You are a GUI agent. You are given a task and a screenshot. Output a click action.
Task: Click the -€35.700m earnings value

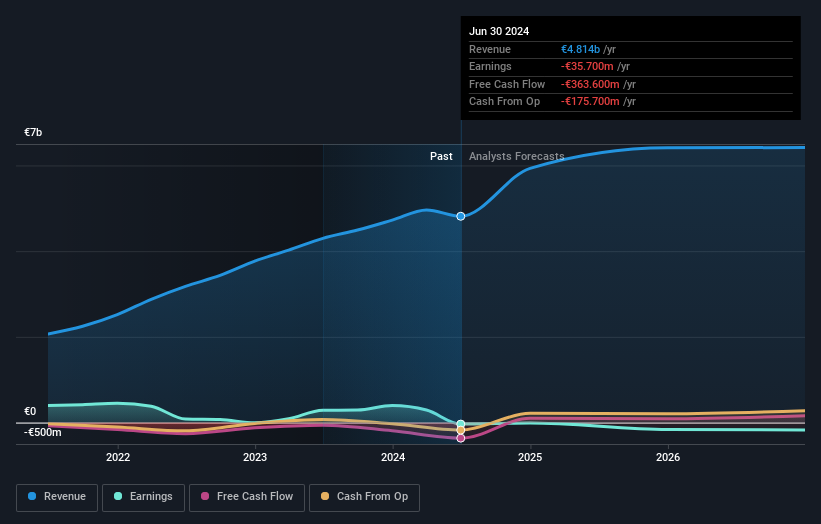pos(587,66)
